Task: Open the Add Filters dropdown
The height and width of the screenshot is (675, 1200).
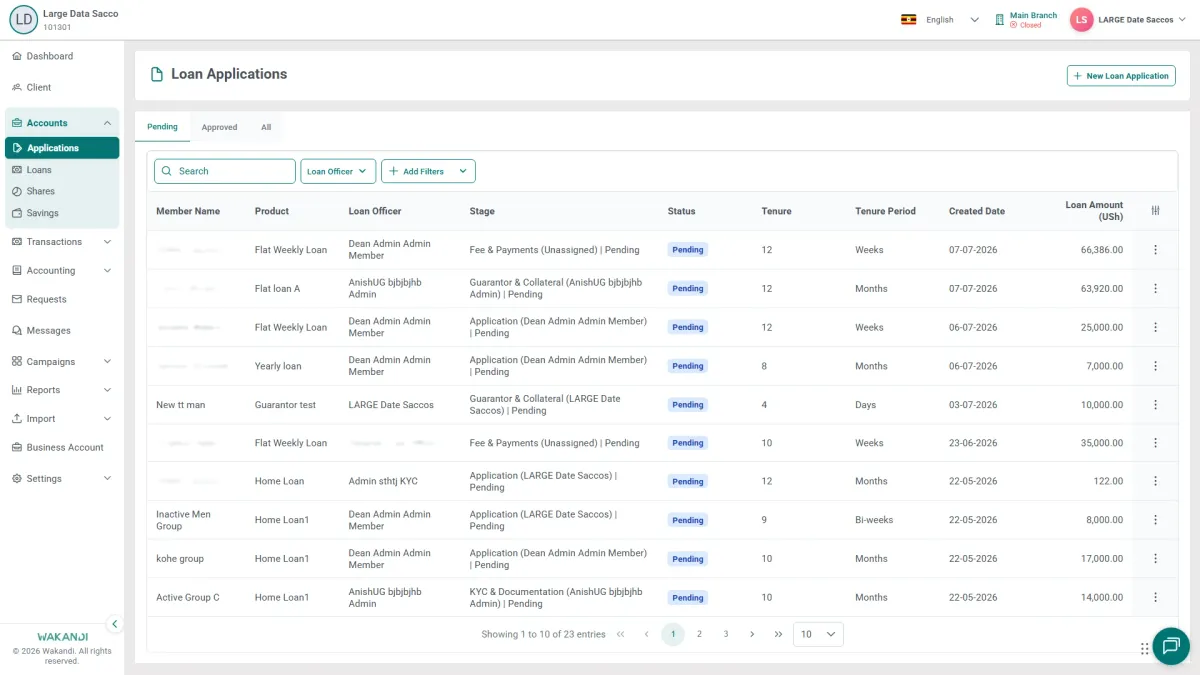Action: point(428,171)
